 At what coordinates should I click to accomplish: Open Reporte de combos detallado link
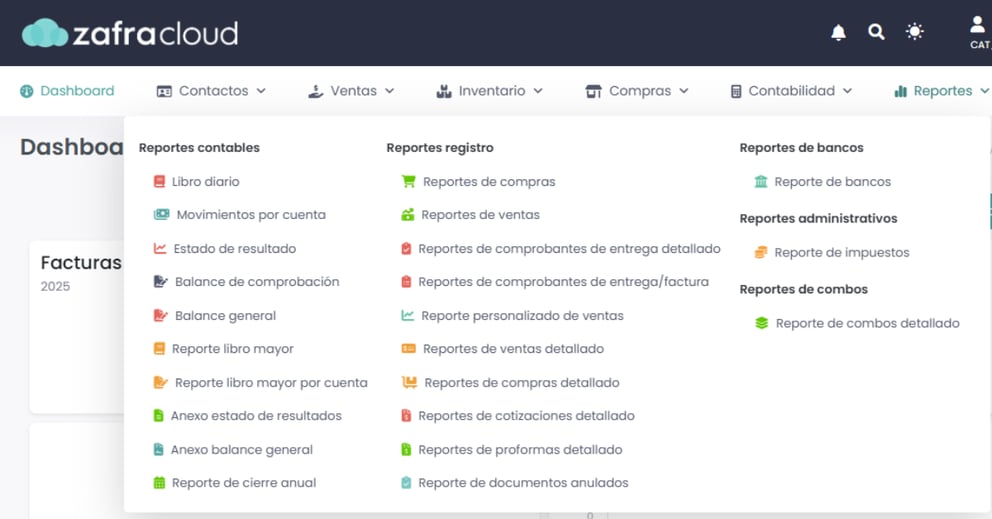pyautogui.click(x=868, y=323)
